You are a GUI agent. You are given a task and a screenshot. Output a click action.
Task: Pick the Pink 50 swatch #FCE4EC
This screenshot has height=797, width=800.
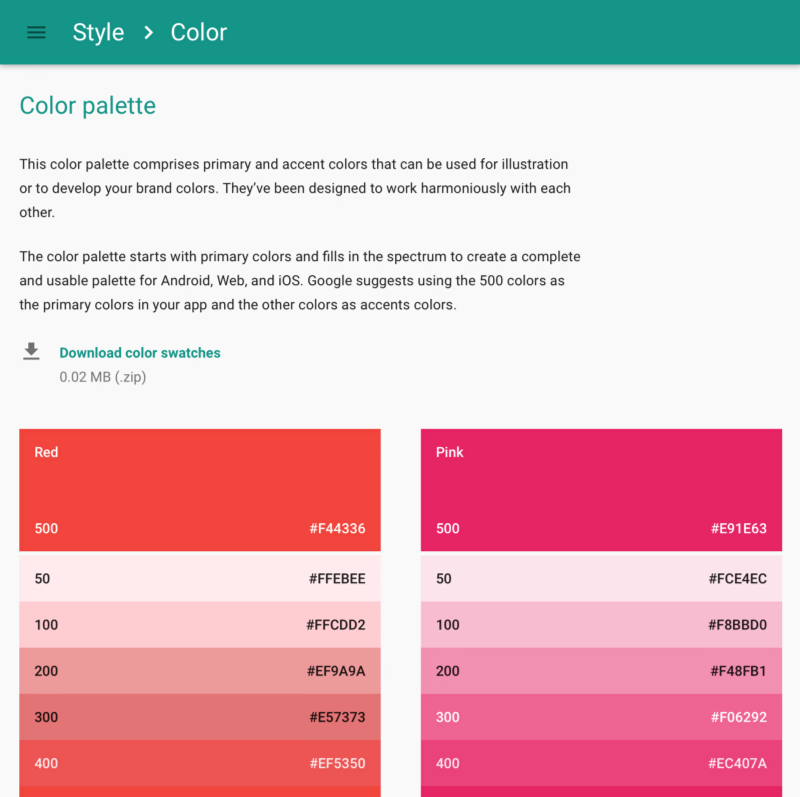[x=601, y=579]
